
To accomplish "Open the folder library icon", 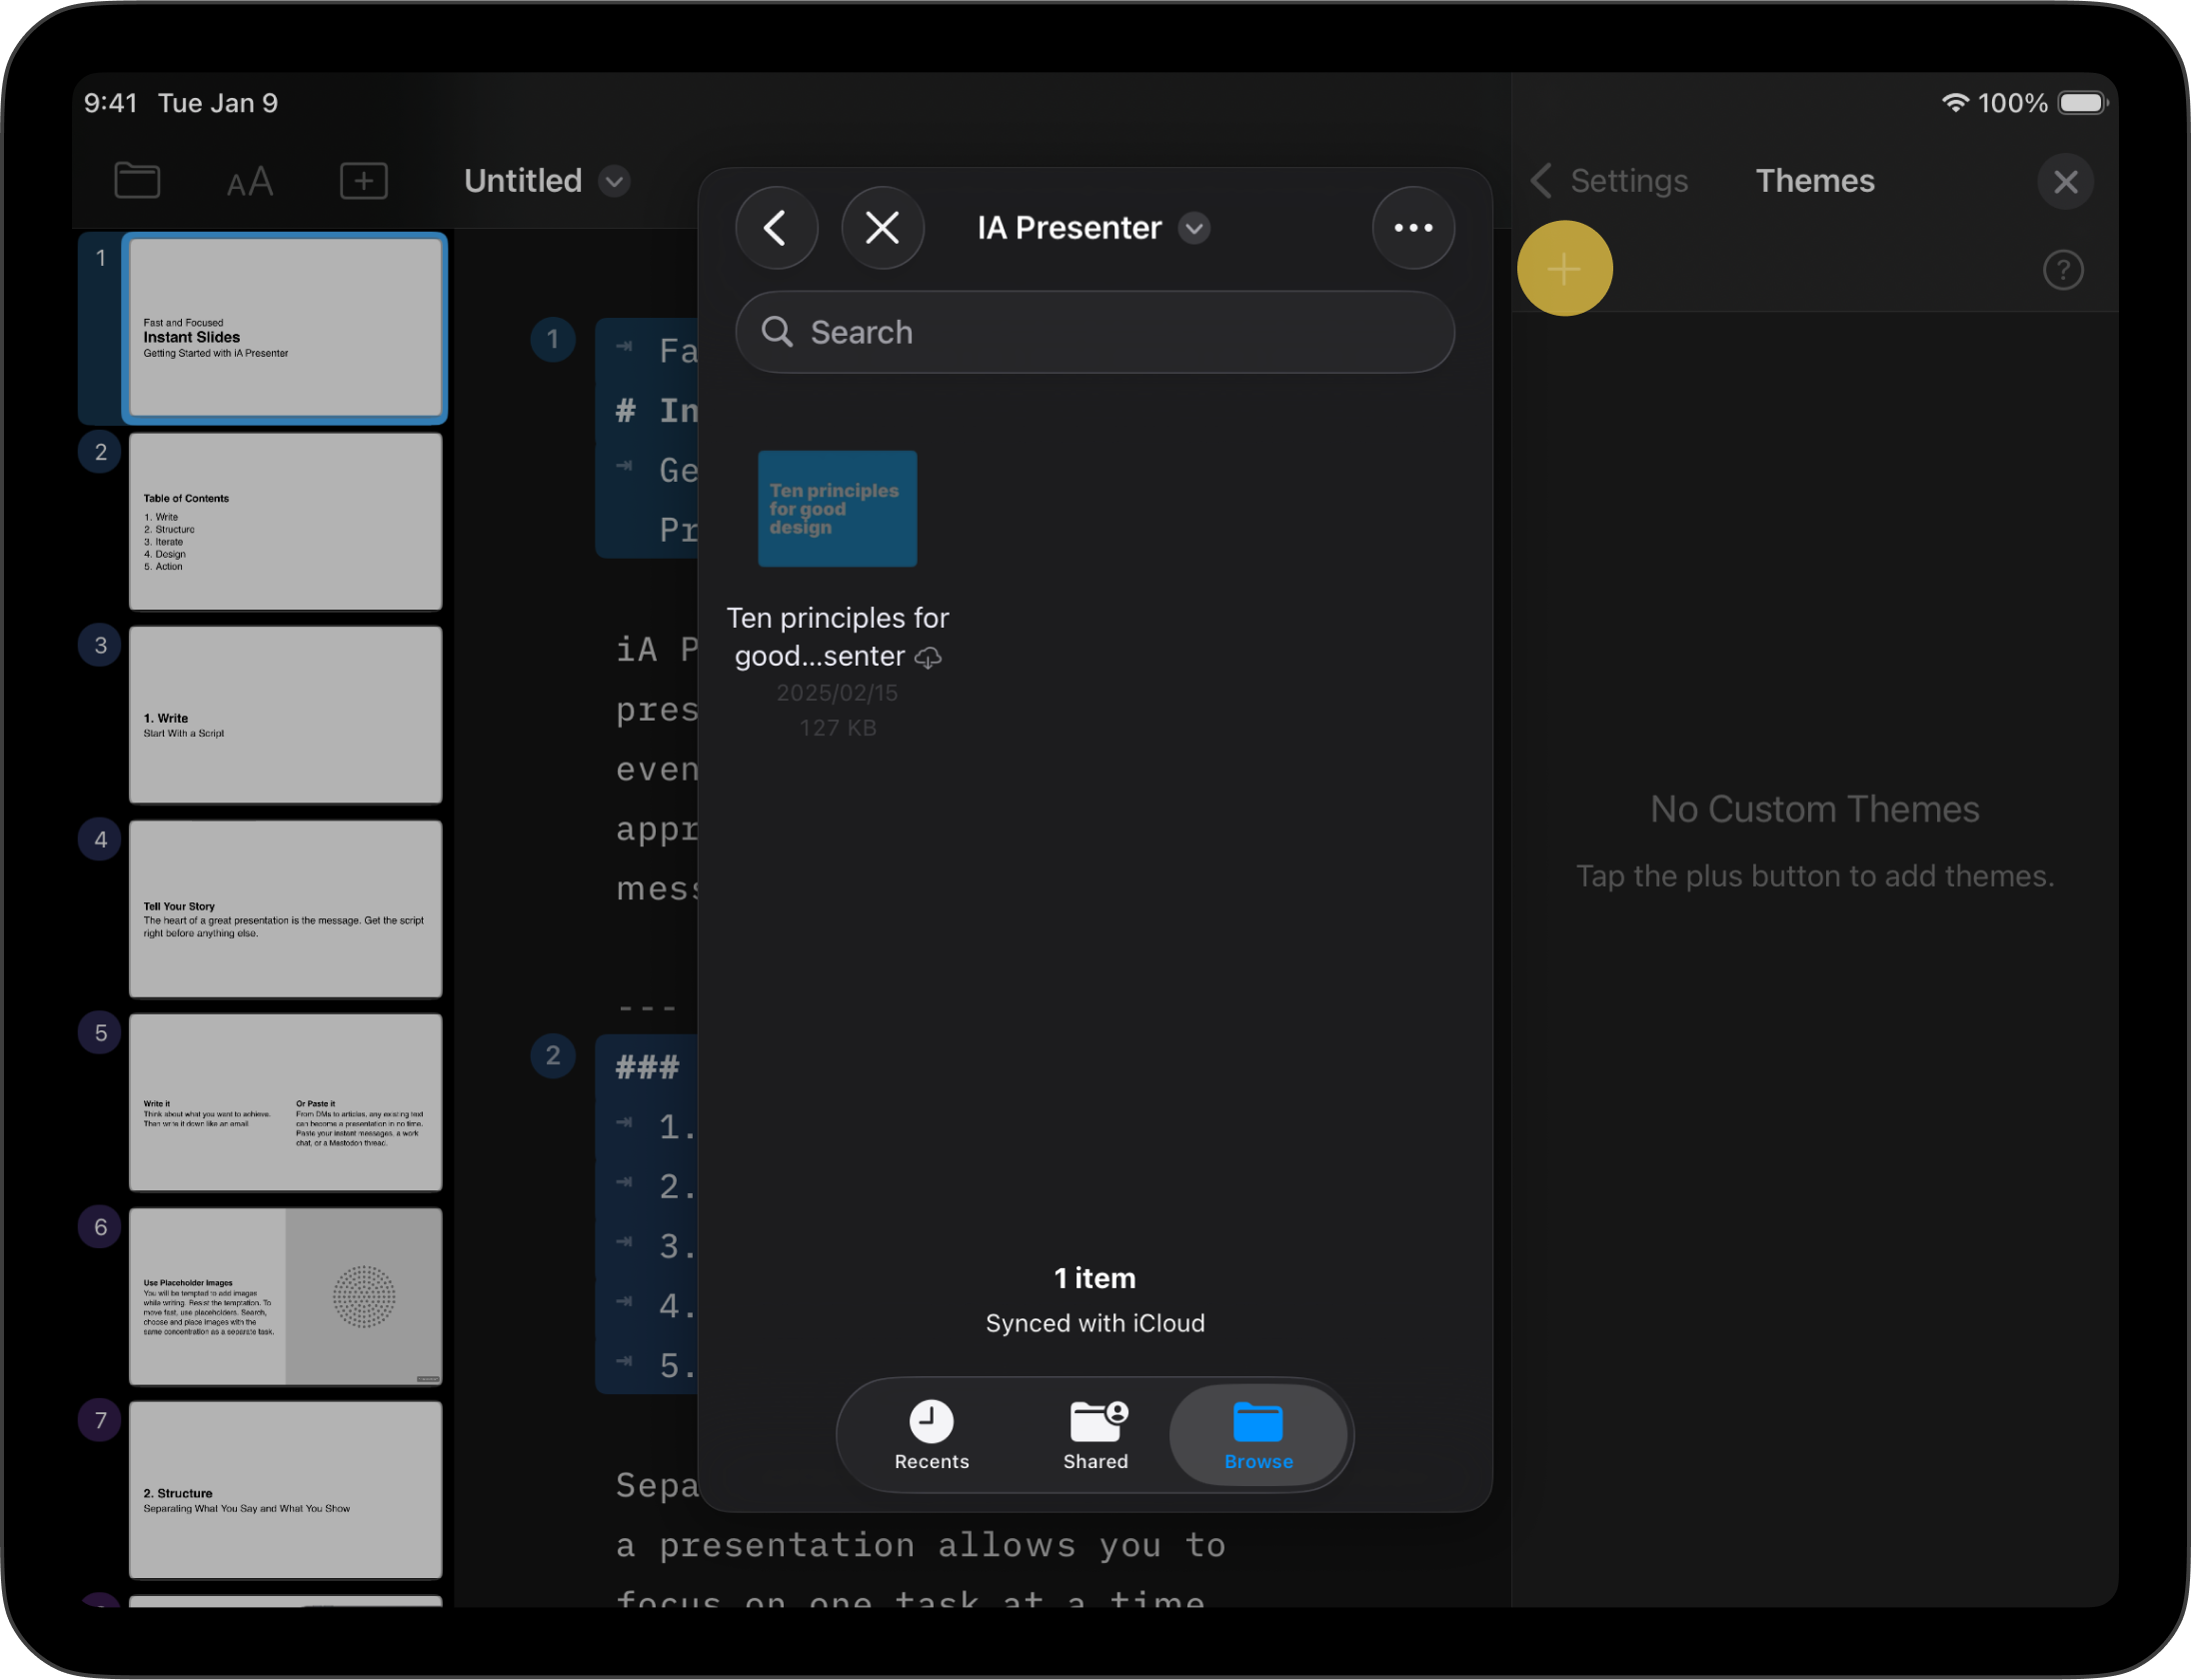I will pyautogui.click(x=137, y=181).
